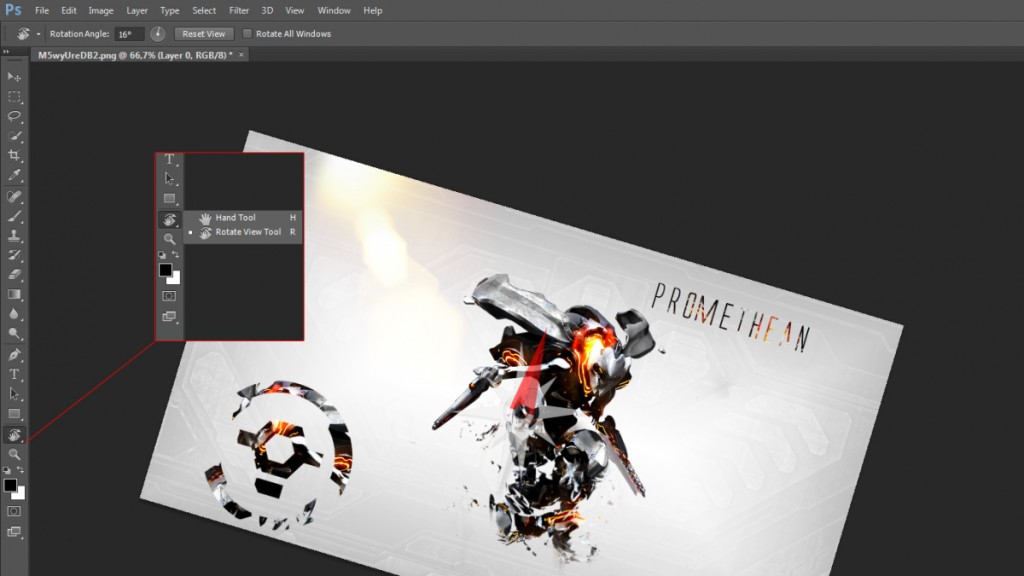The height and width of the screenshot is (576, 1024).
Task: Click the Reset View button
Action: [204, 34]
